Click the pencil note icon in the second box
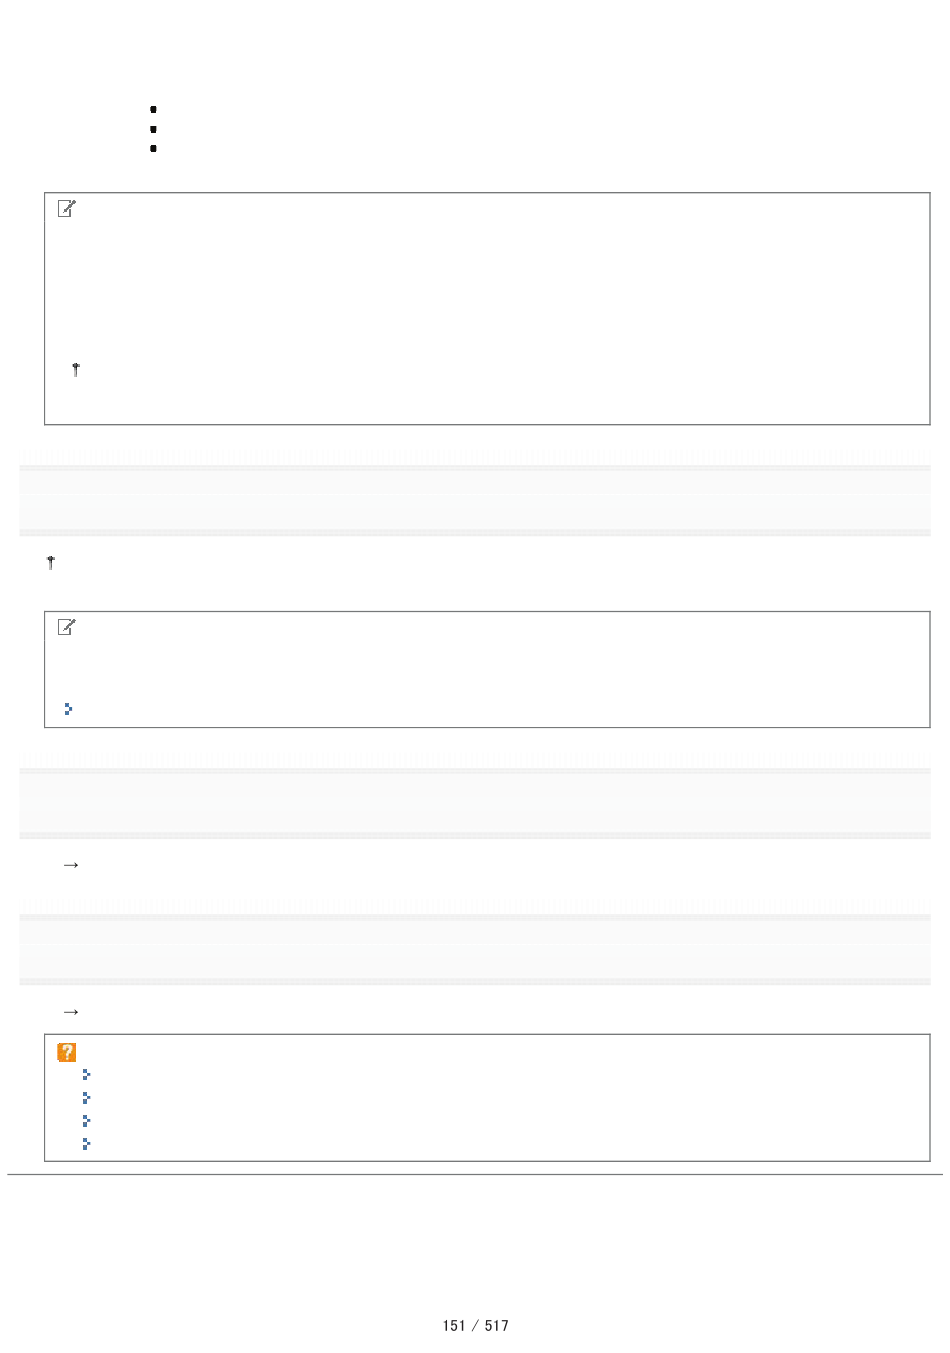The height and width of the screenshot is (1353, 950). [x=67, y=627]
